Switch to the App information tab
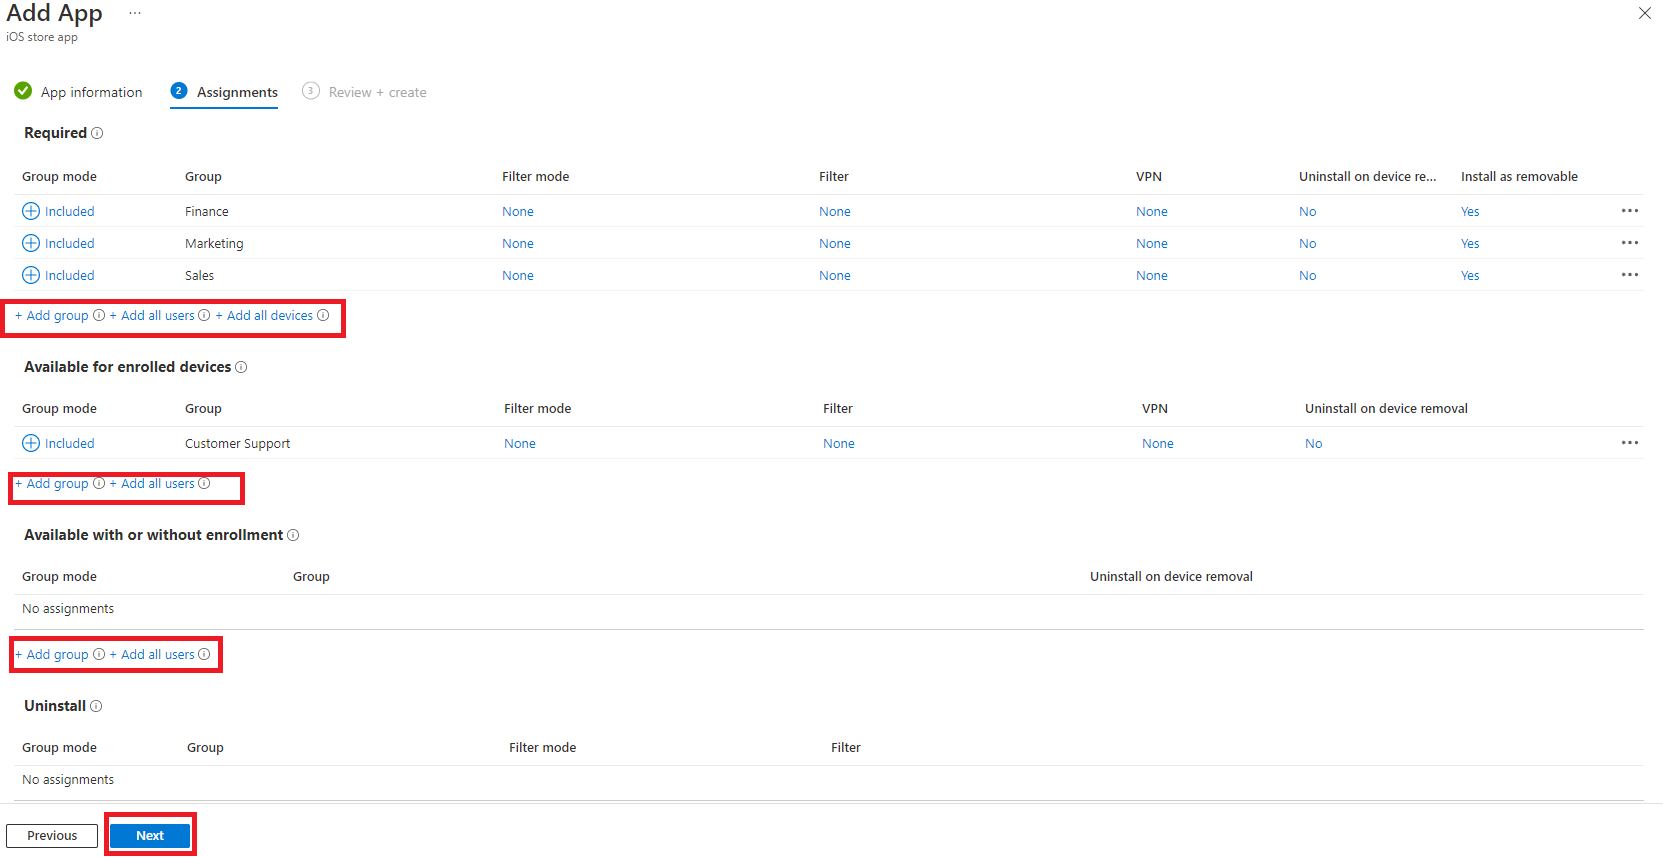The width and height of the screenshot is (1663, 857). coord(91,92)
